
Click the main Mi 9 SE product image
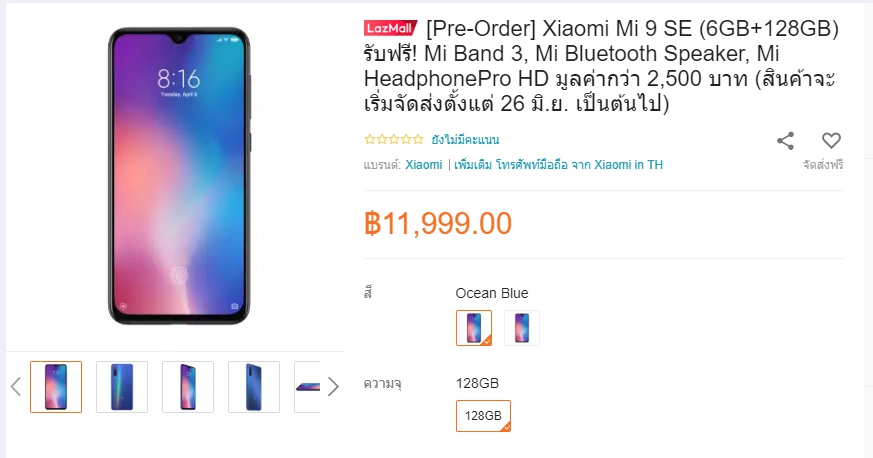point(179,176)
